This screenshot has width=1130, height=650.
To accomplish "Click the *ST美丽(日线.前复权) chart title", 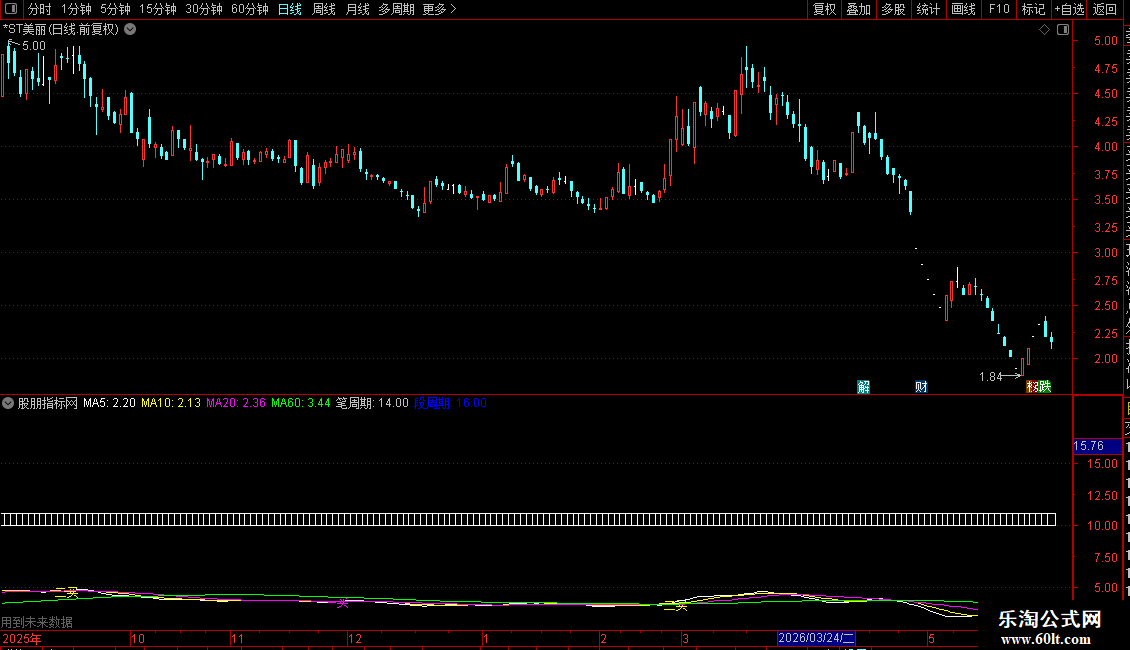I will point(61,30).
